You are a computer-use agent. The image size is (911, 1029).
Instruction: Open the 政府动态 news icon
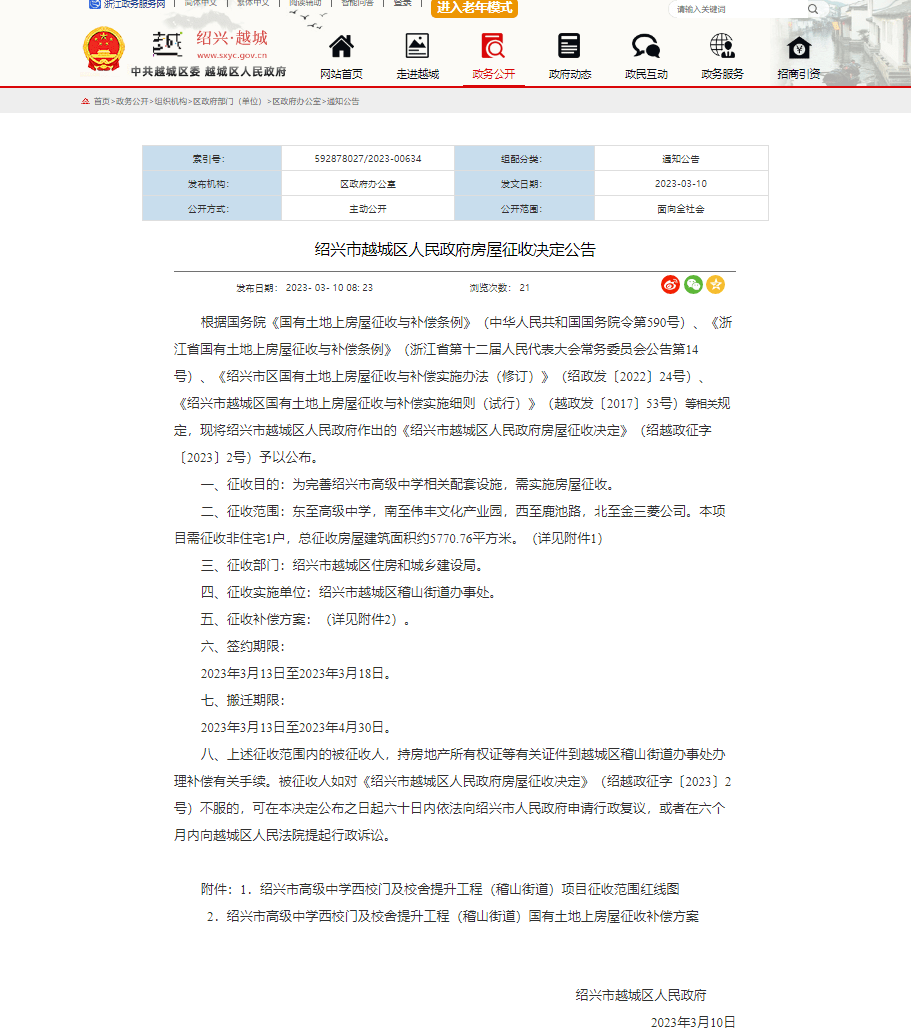tap(569, 46)
